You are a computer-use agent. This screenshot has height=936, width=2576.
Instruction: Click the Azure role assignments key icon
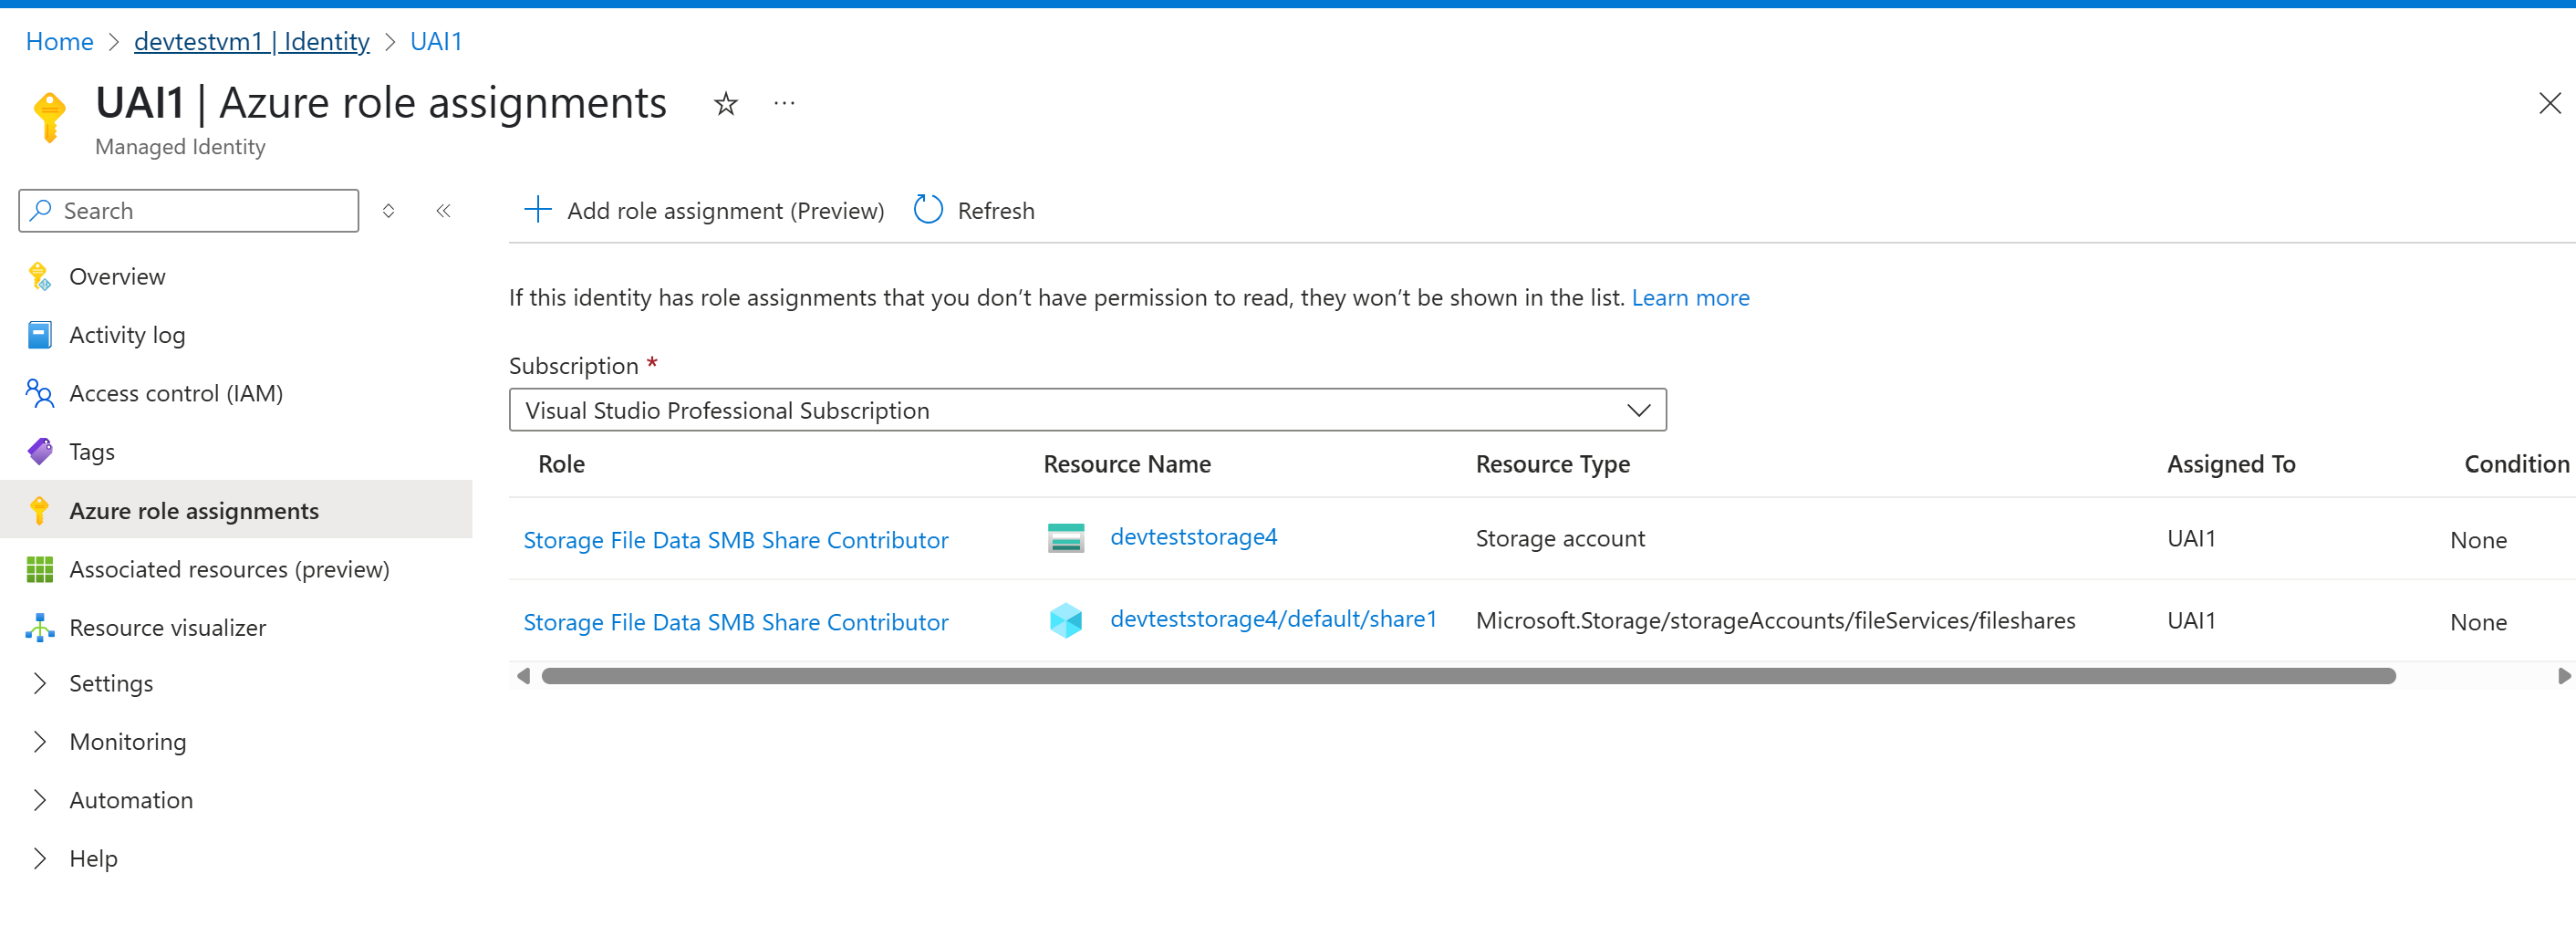pos(39,510)
